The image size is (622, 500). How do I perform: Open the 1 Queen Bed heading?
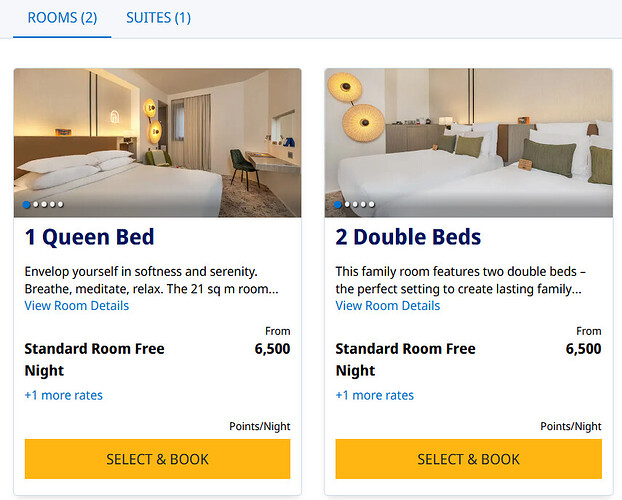click(x=89, y=237)
